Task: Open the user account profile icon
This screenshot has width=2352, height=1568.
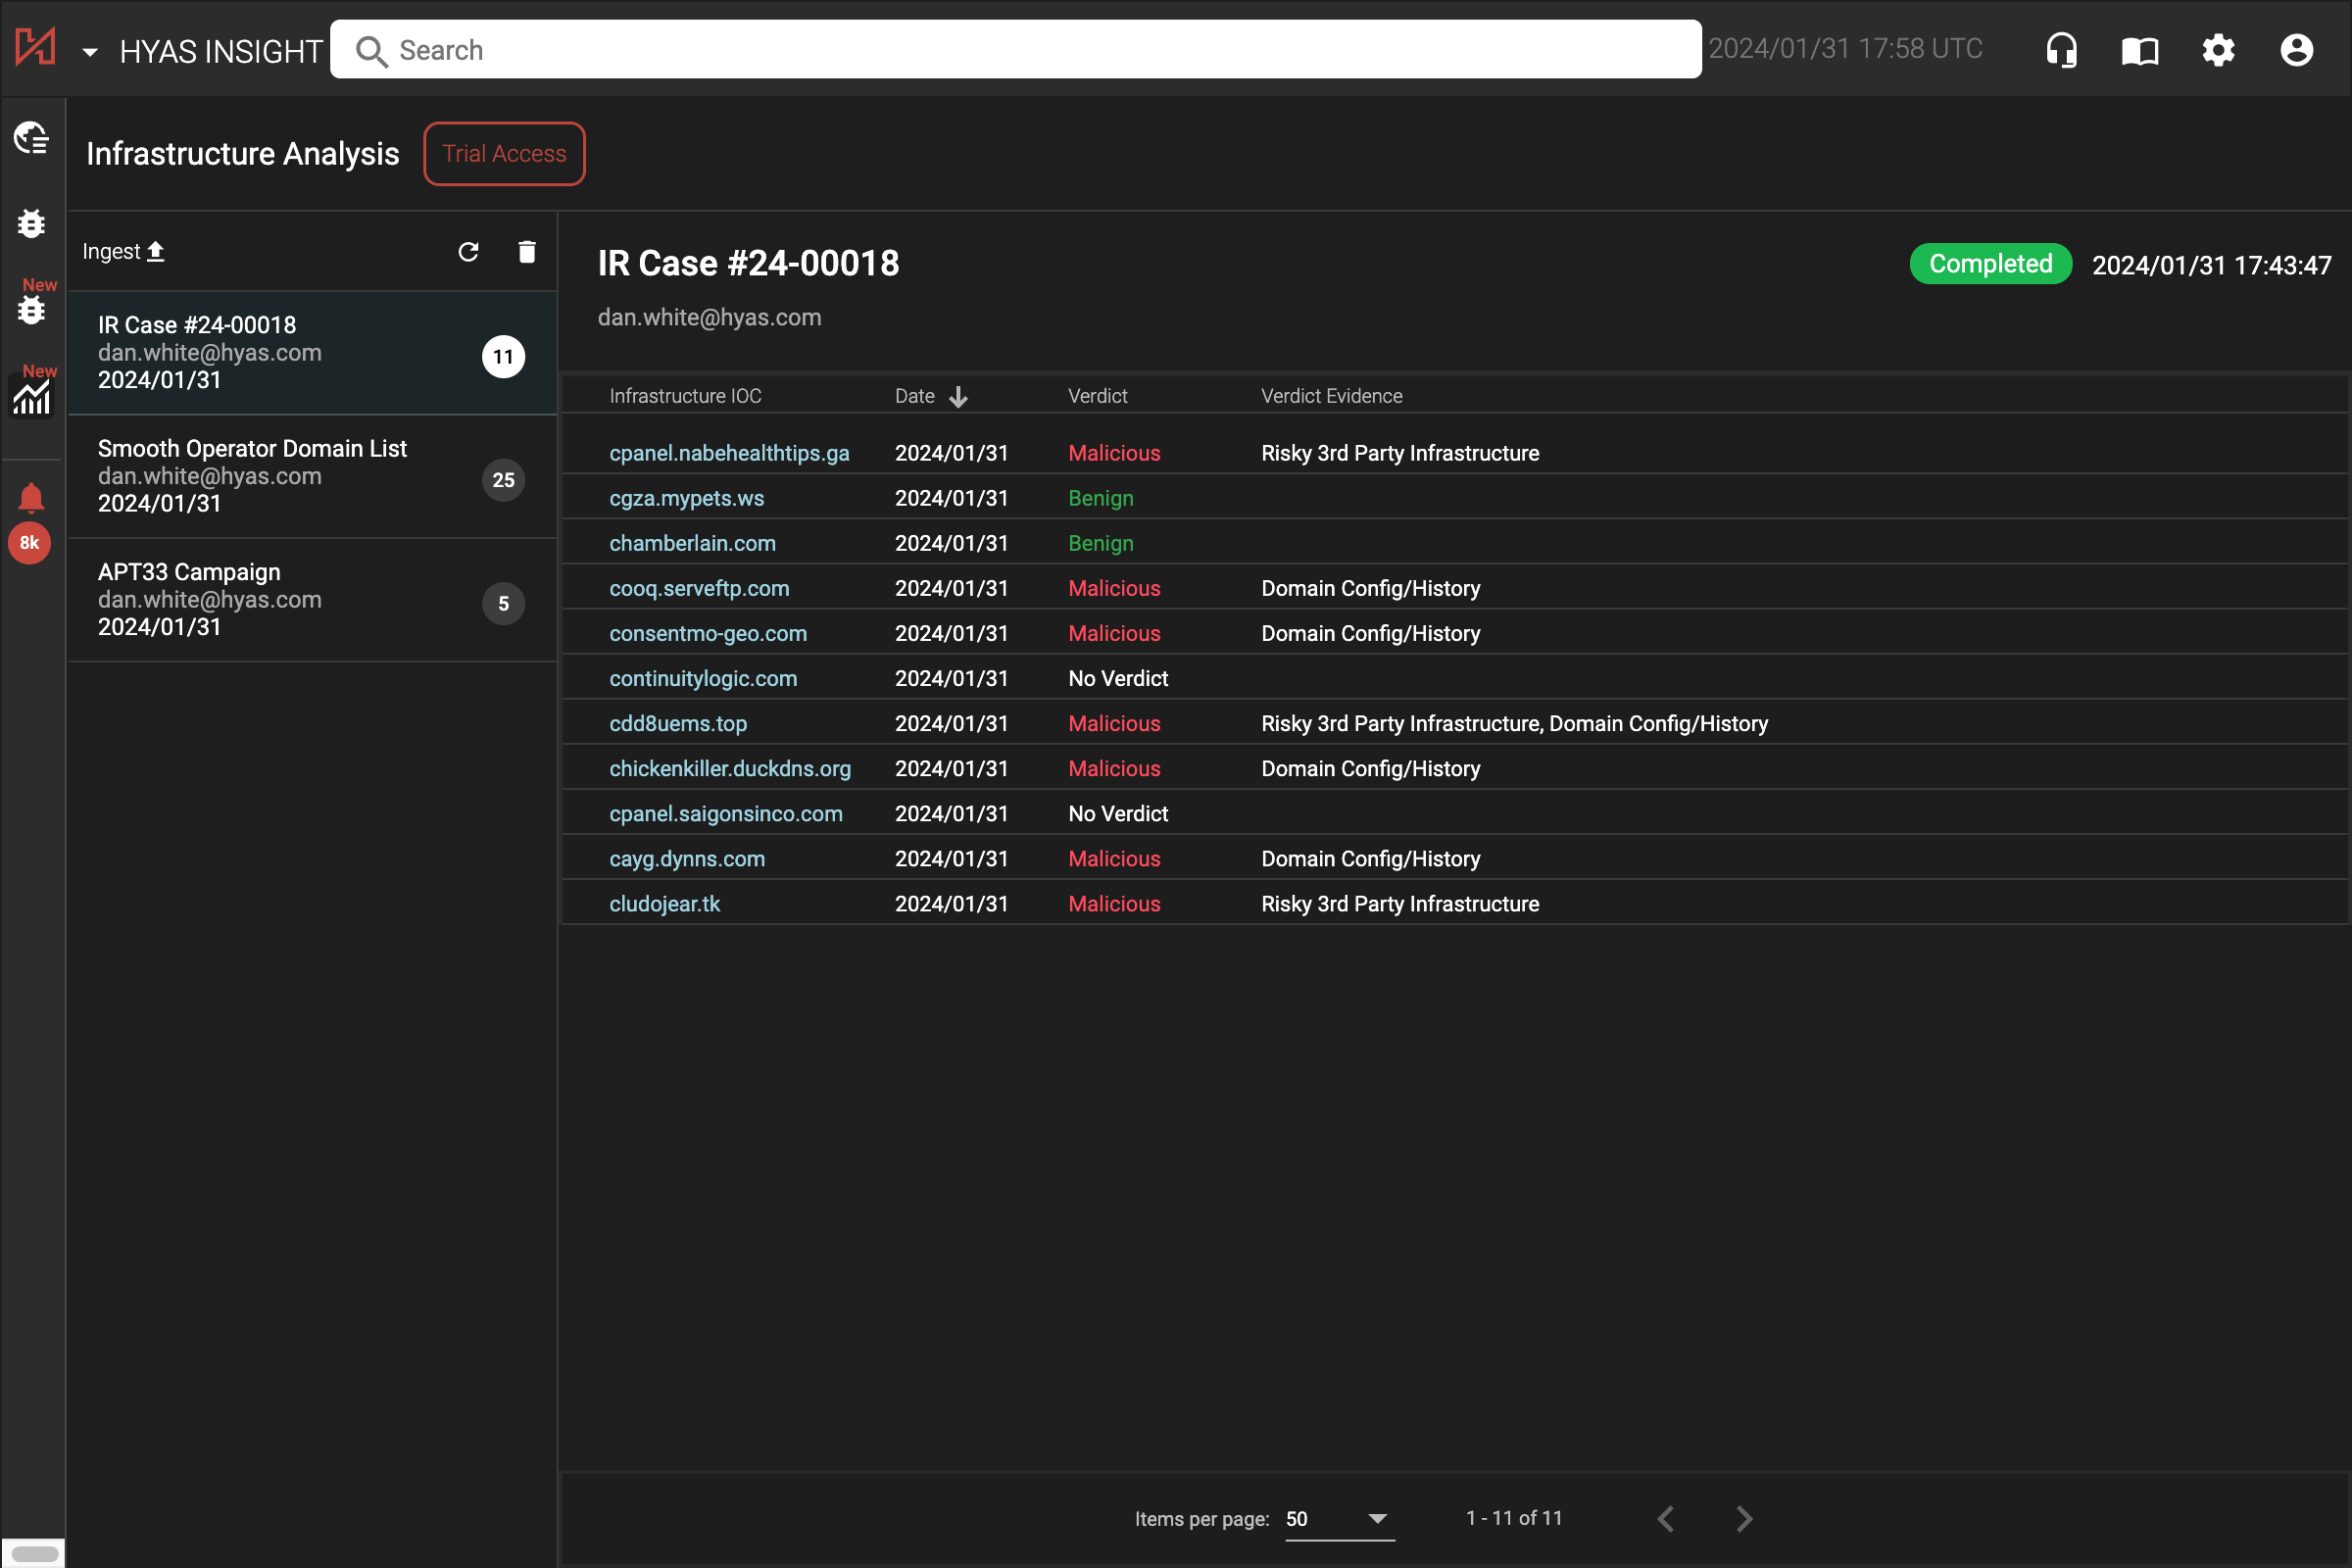Action: pyautogui.click(x=2296, y=49)
